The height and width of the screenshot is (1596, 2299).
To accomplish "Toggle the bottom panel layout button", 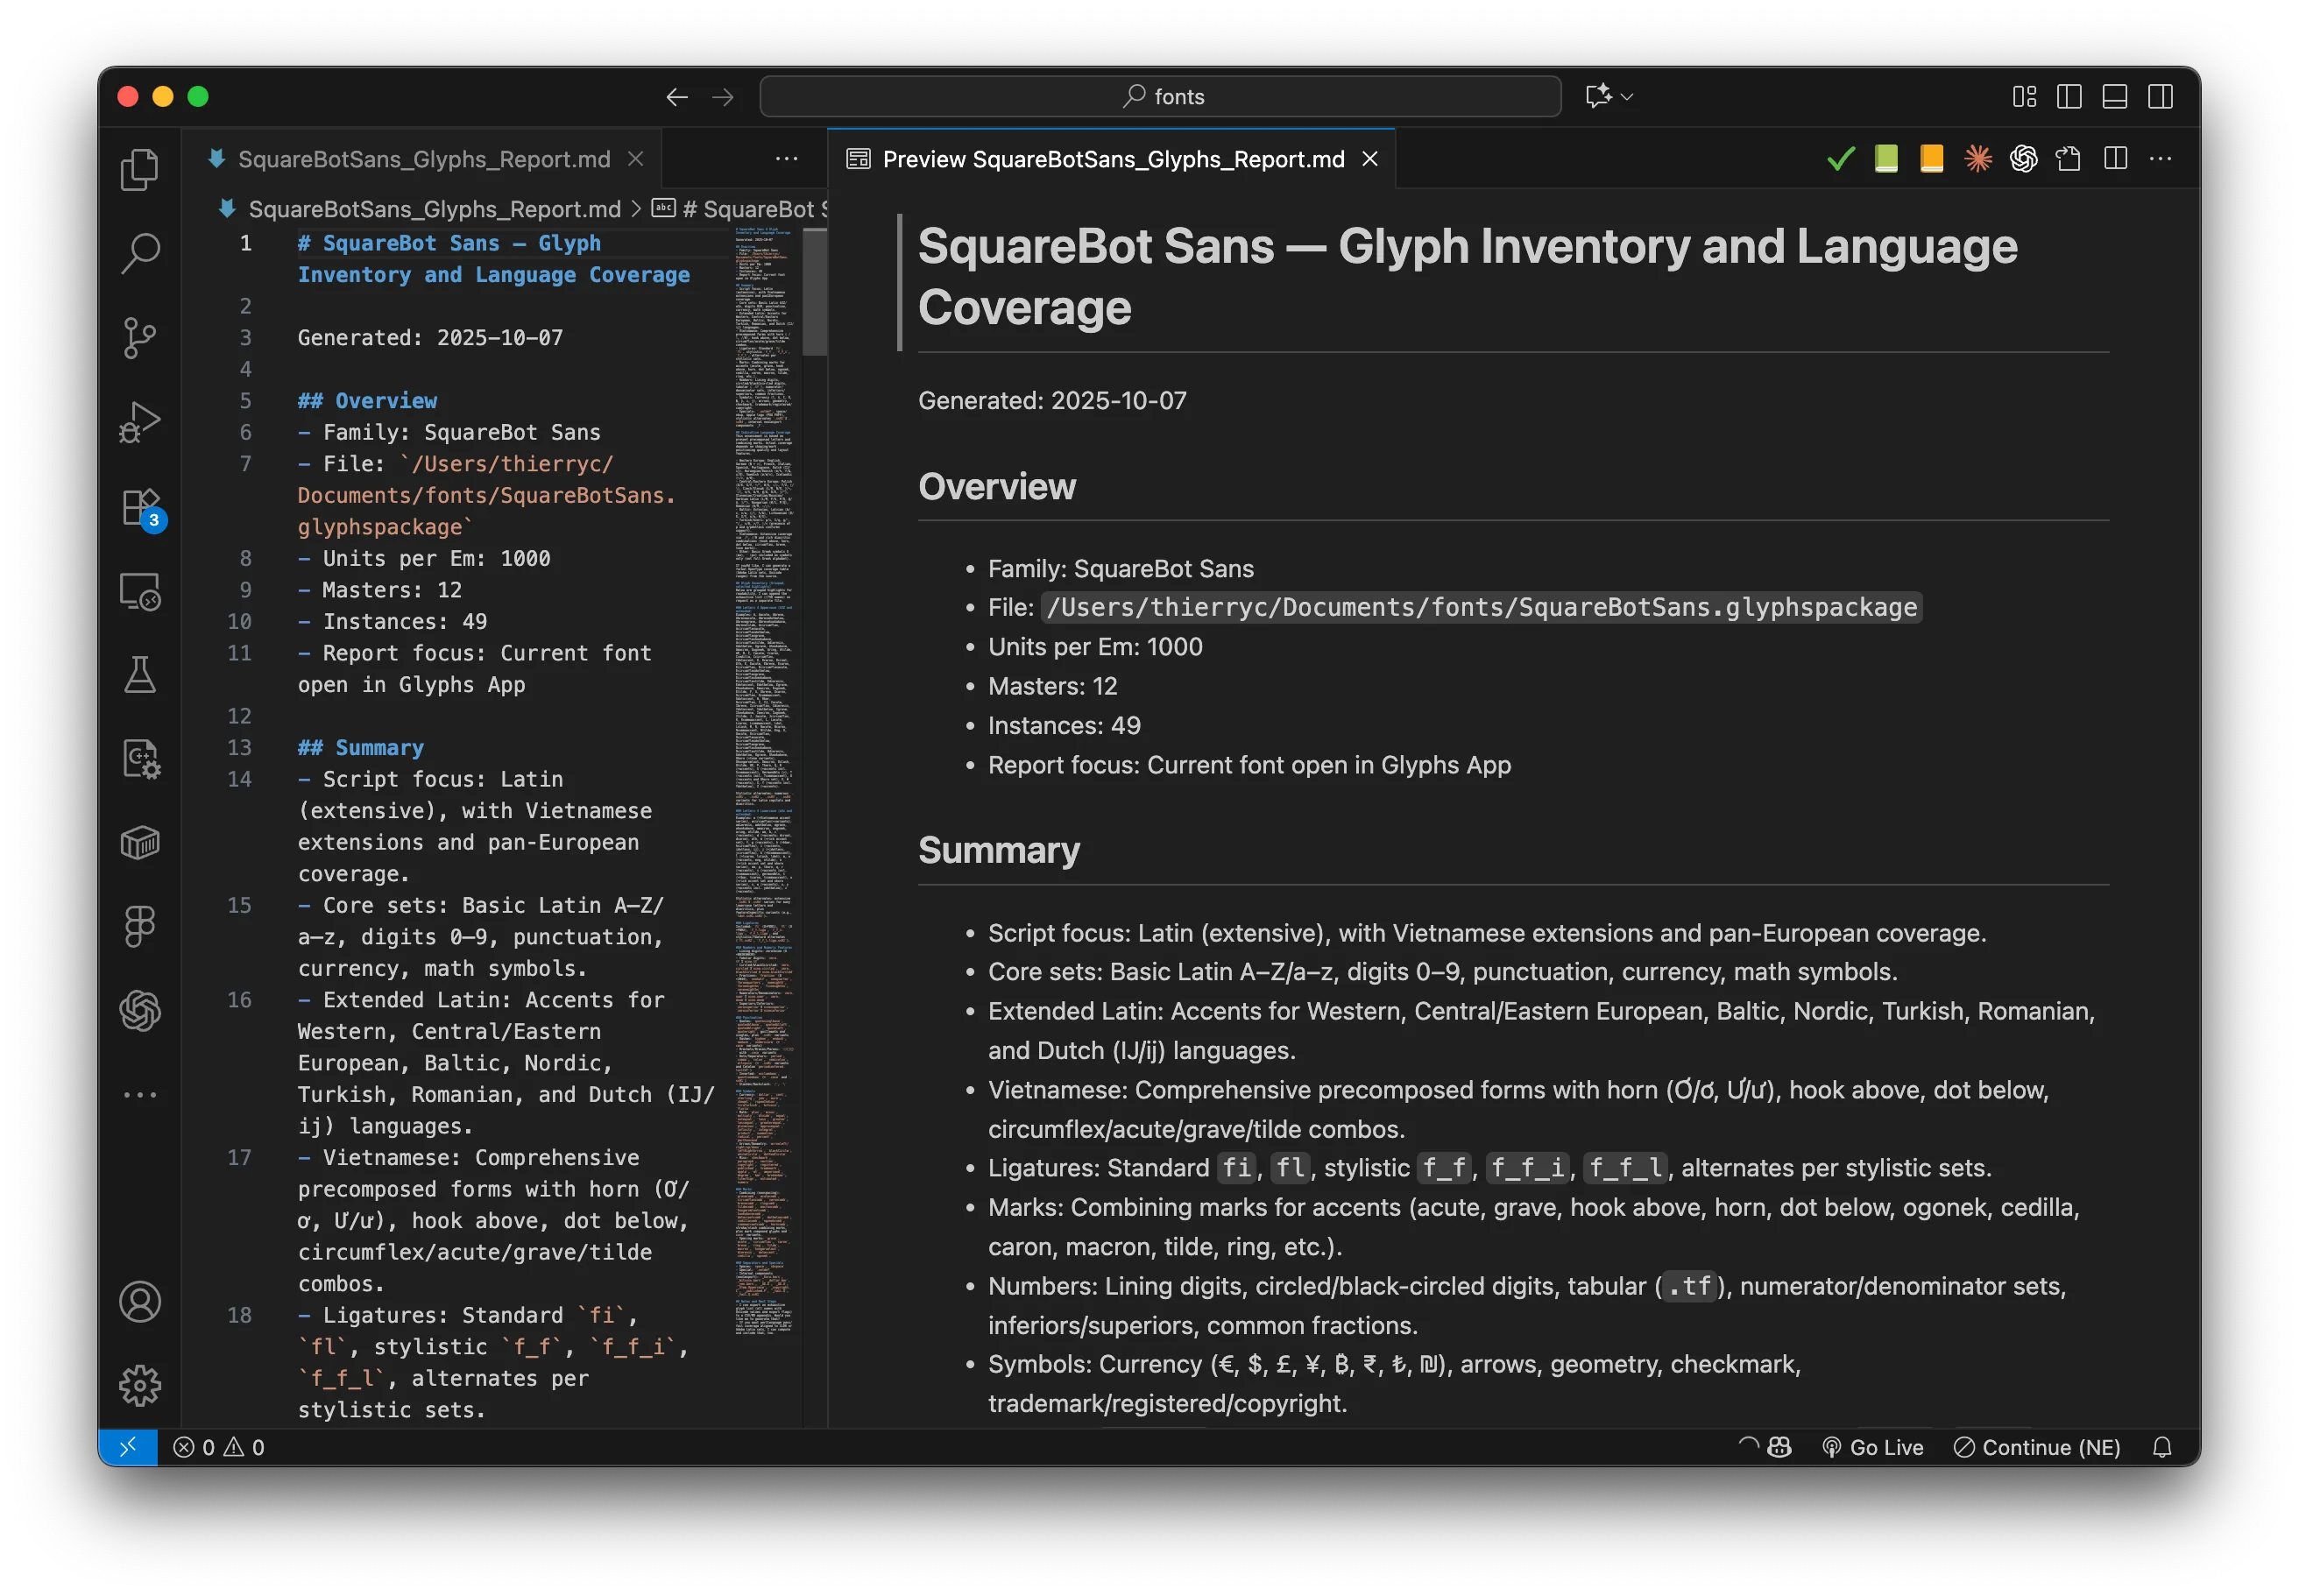I will click(x=2114, y=97).
